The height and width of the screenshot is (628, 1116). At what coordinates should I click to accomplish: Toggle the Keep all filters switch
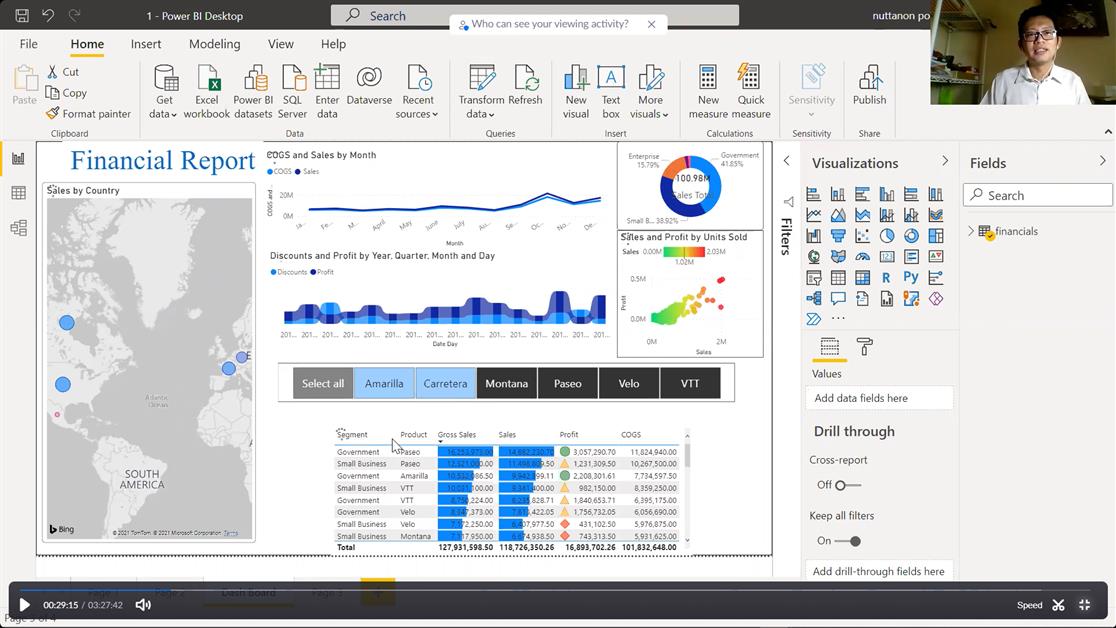[x=848, y=541]
